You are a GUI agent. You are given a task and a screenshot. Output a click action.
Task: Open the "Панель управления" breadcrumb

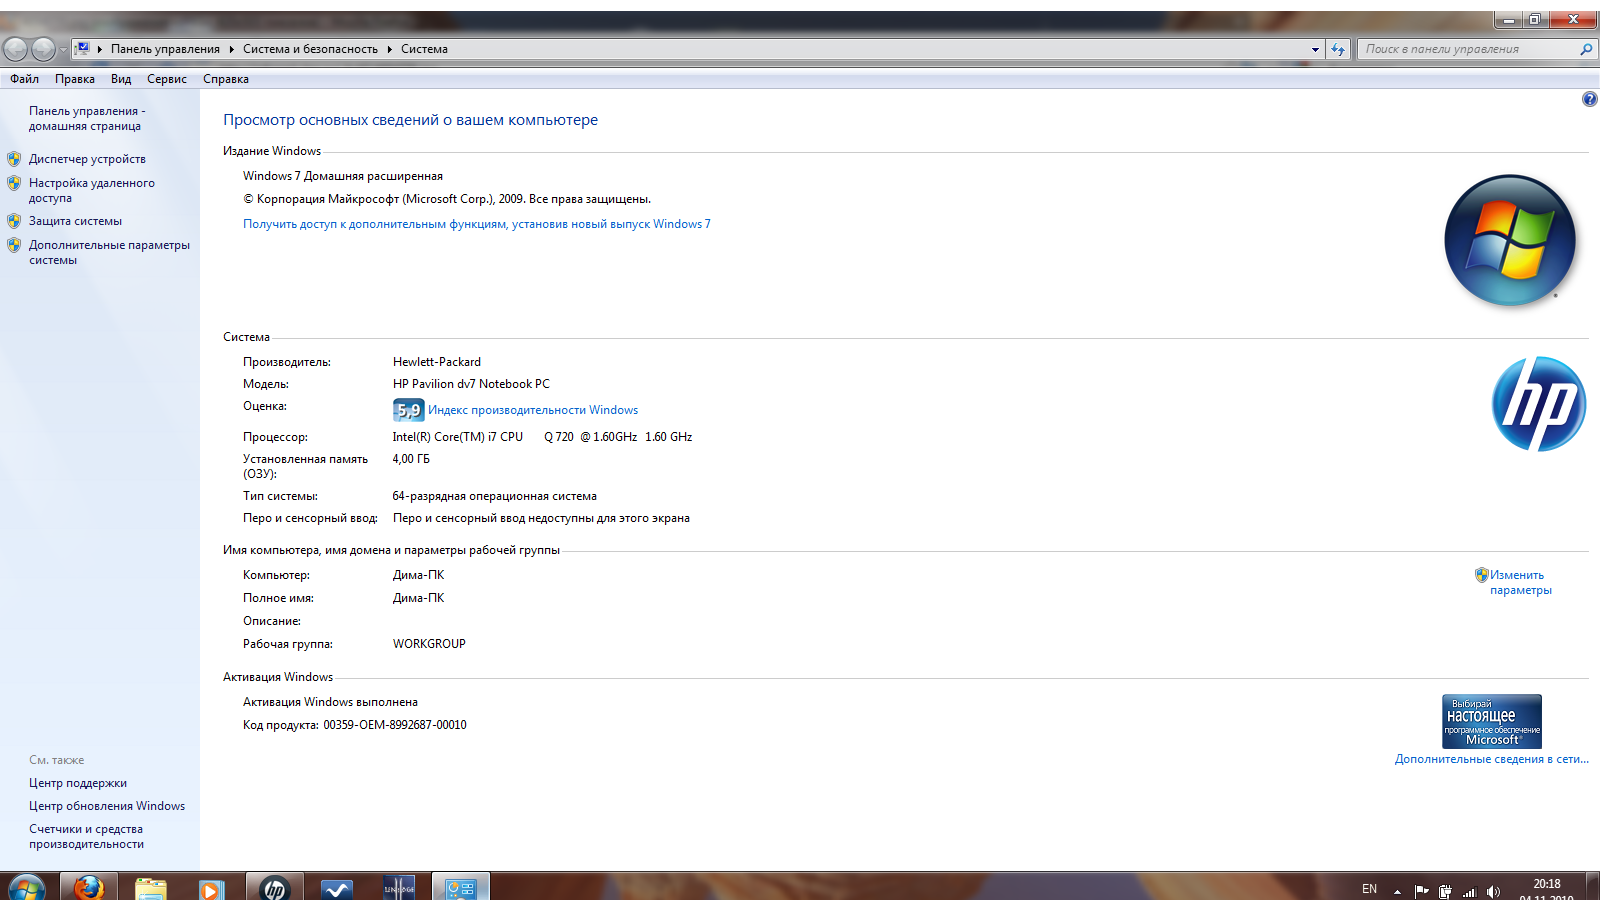(x=165, y=49)
